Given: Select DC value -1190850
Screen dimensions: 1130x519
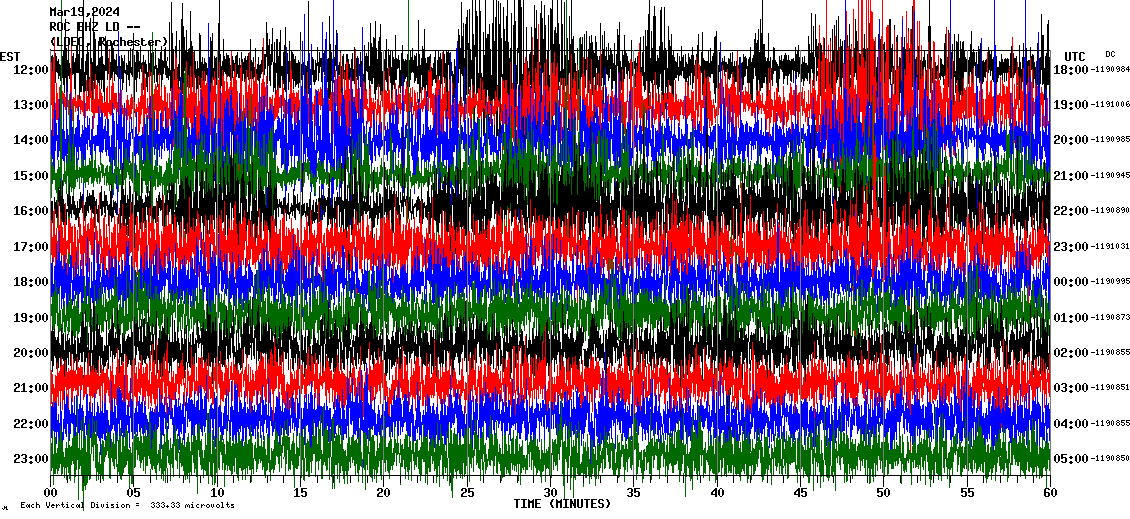Looking at the screenshot, I should 1109,458.
